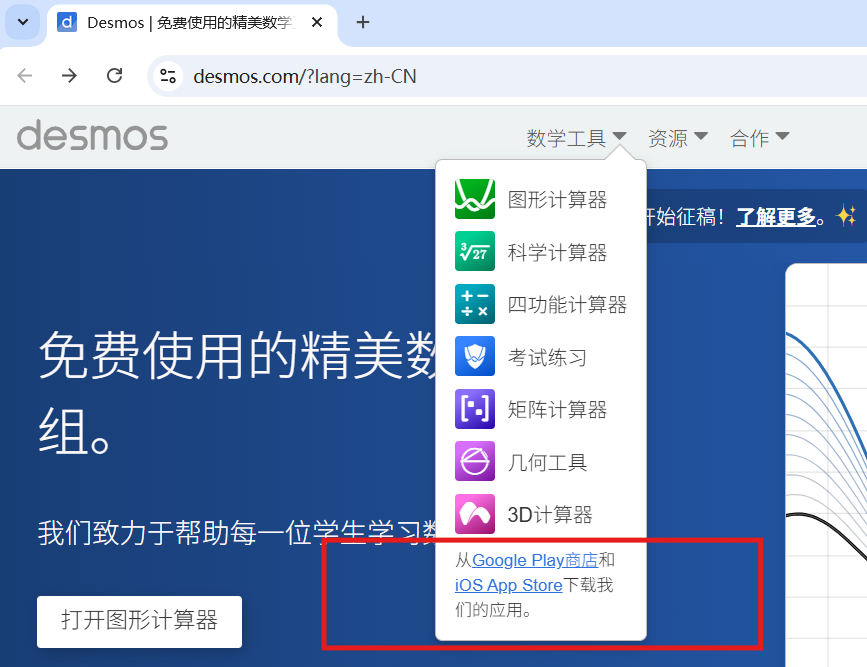Collapse the 数学工具 dropdown menu
Image resolution: width=867 pixels, height=667 pixels.
[x=577, y=138]
